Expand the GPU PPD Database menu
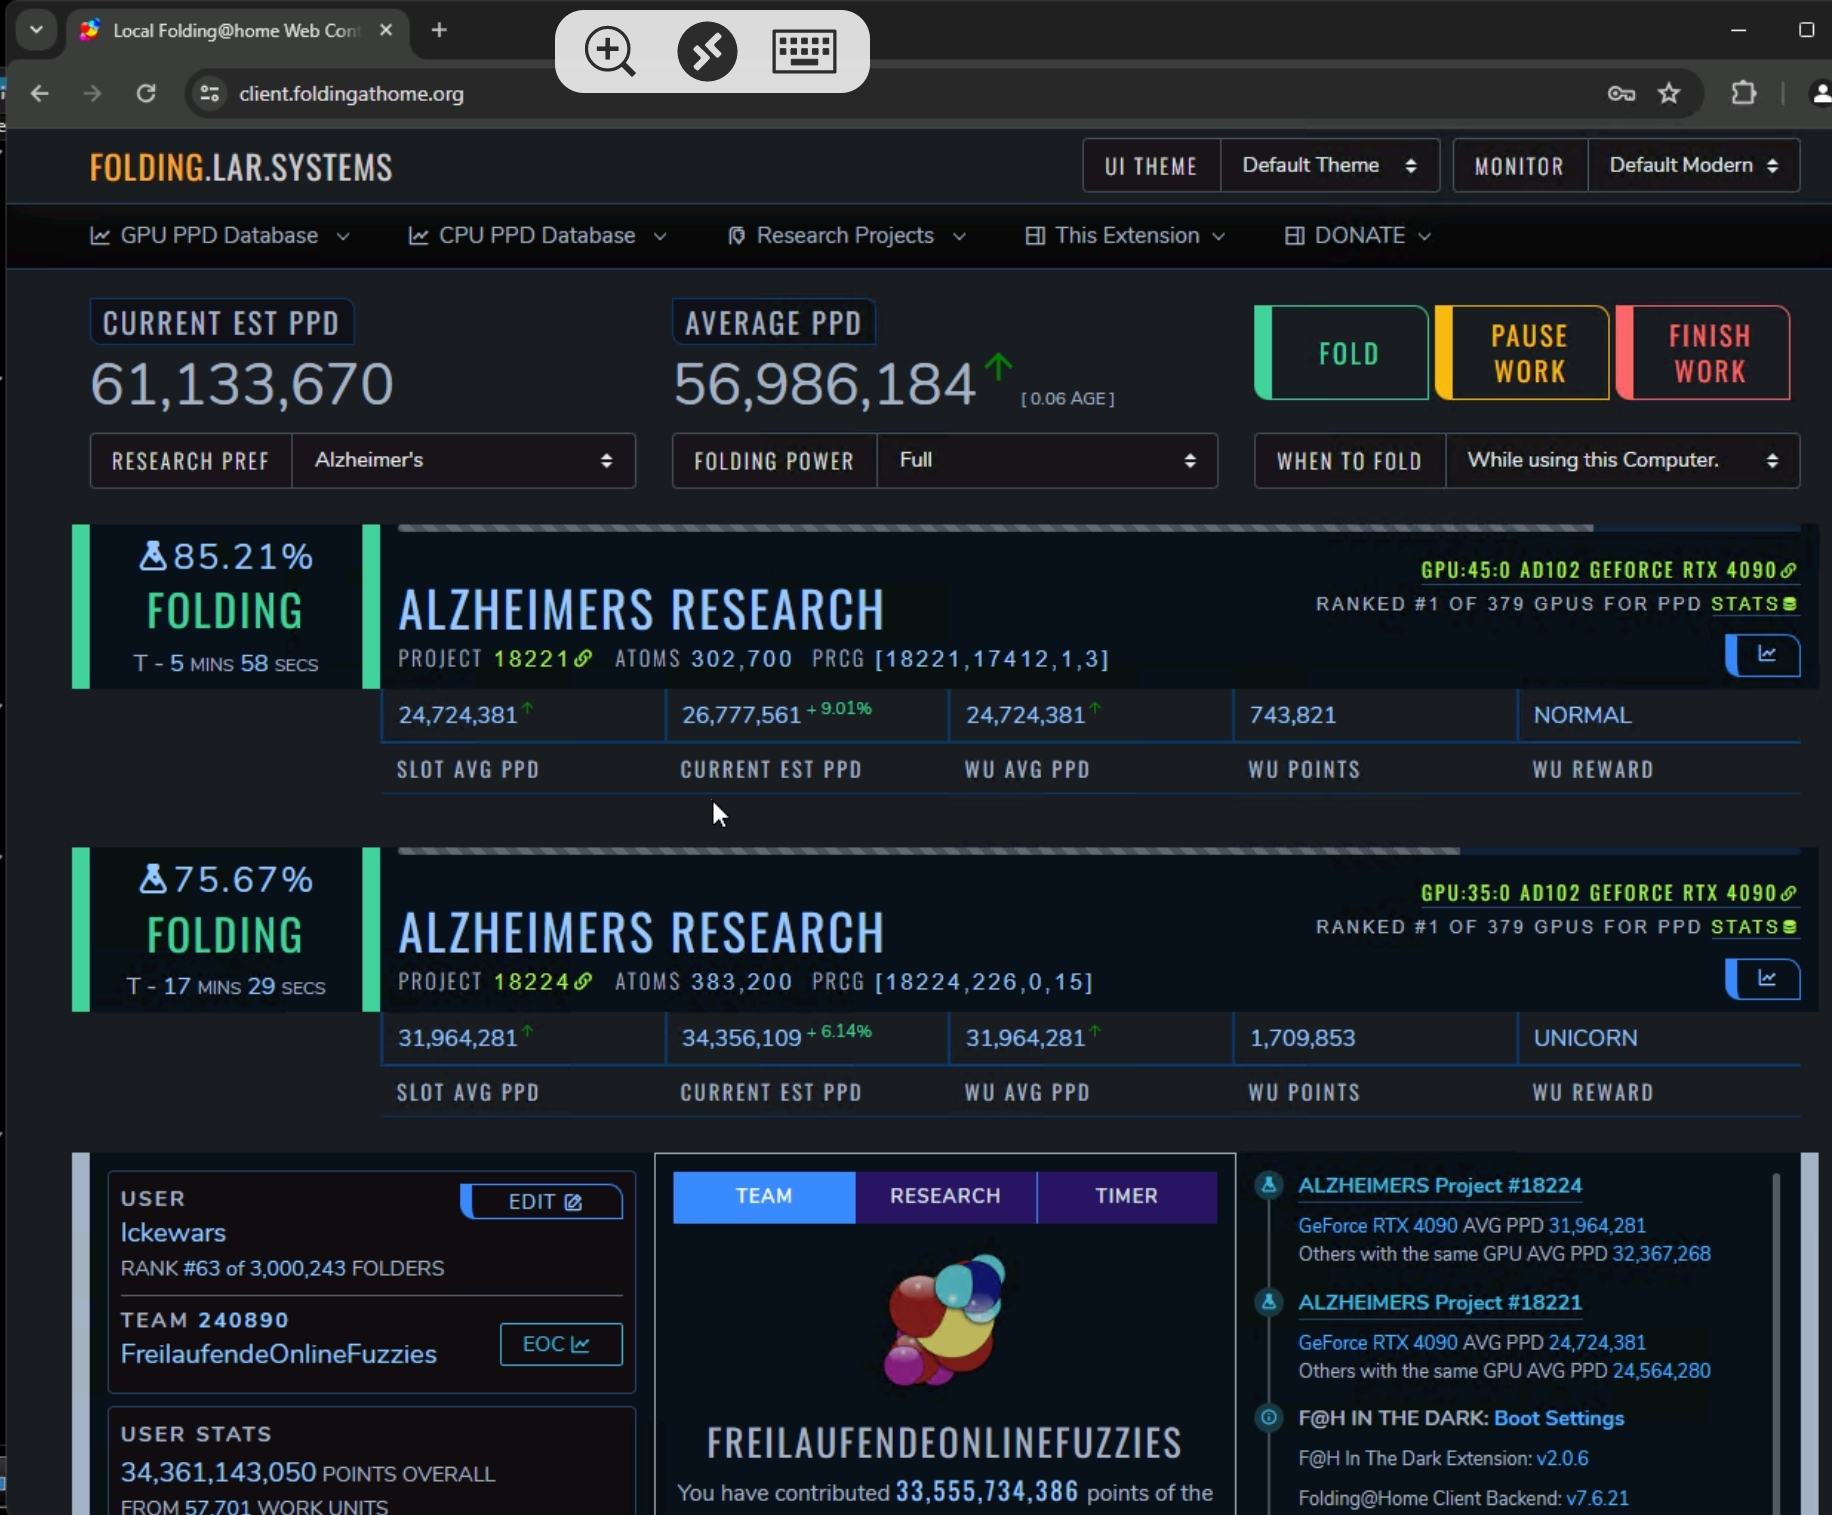Image resolution: width=1832 pixels, height=1515 pixels. coord(220,235)
